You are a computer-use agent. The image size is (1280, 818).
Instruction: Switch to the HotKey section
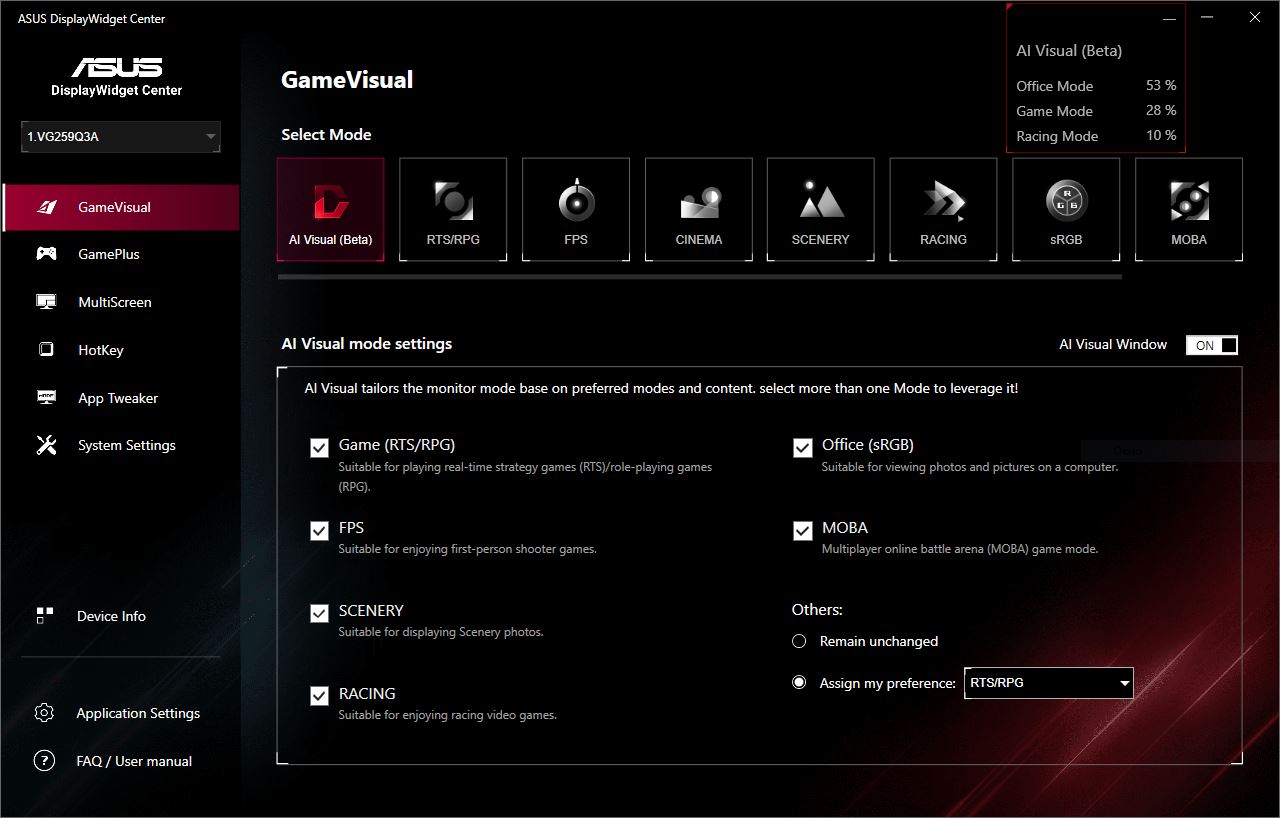coord(101,350)
